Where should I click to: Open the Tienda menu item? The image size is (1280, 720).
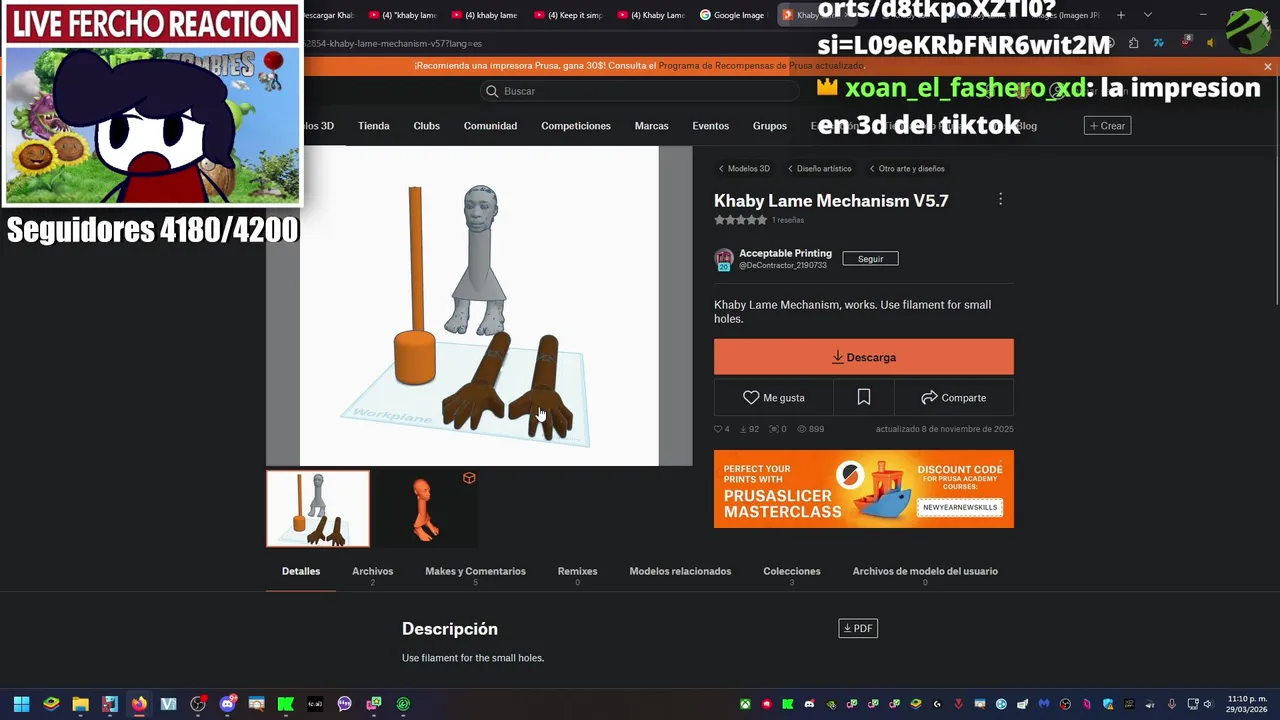click(x=374, y=126)
